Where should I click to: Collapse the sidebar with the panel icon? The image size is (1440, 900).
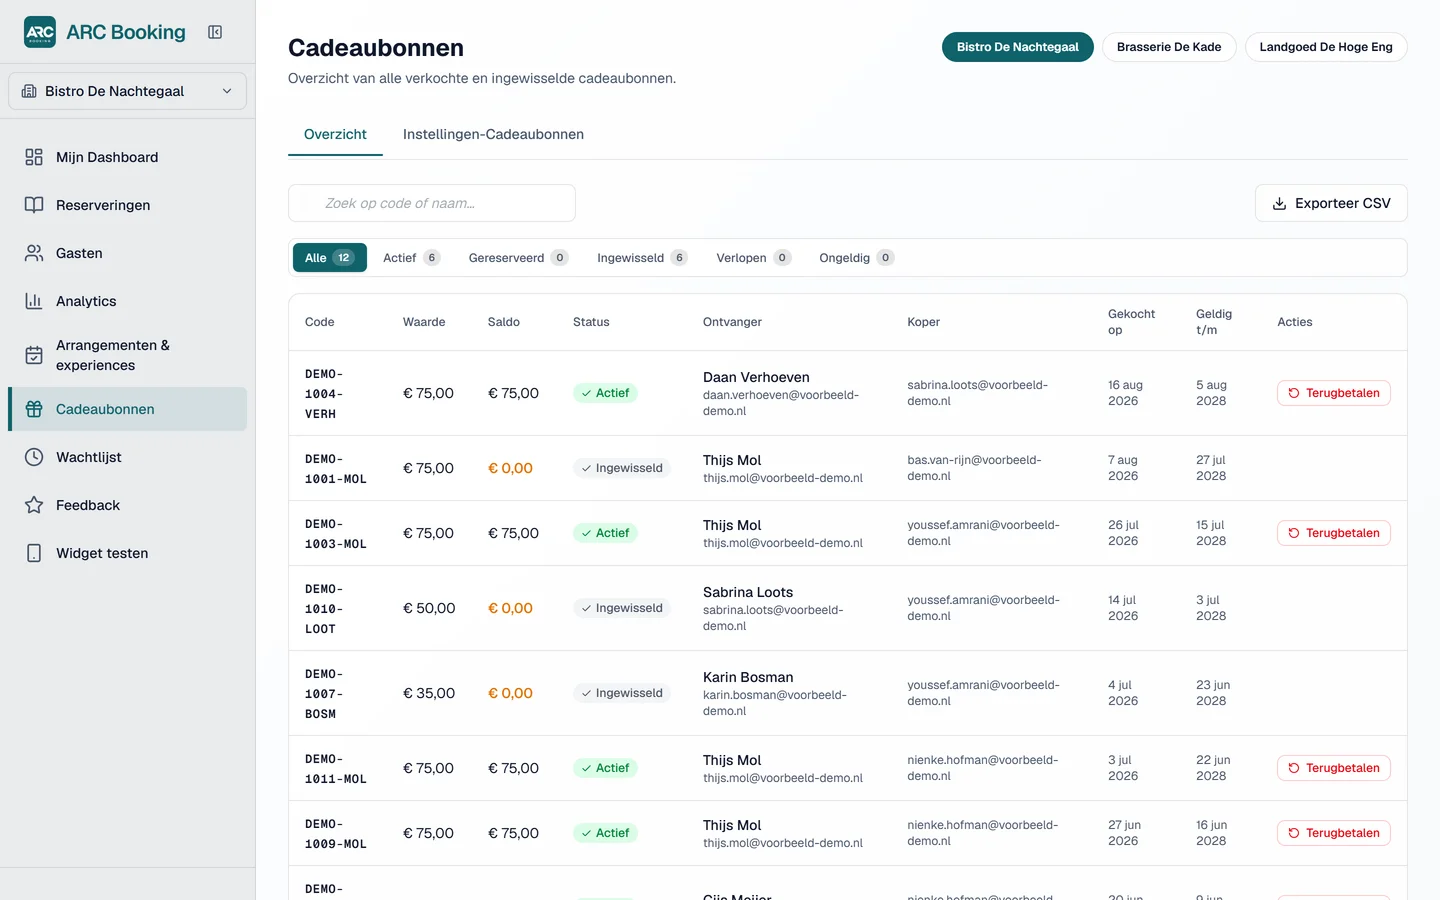(215, 32)
